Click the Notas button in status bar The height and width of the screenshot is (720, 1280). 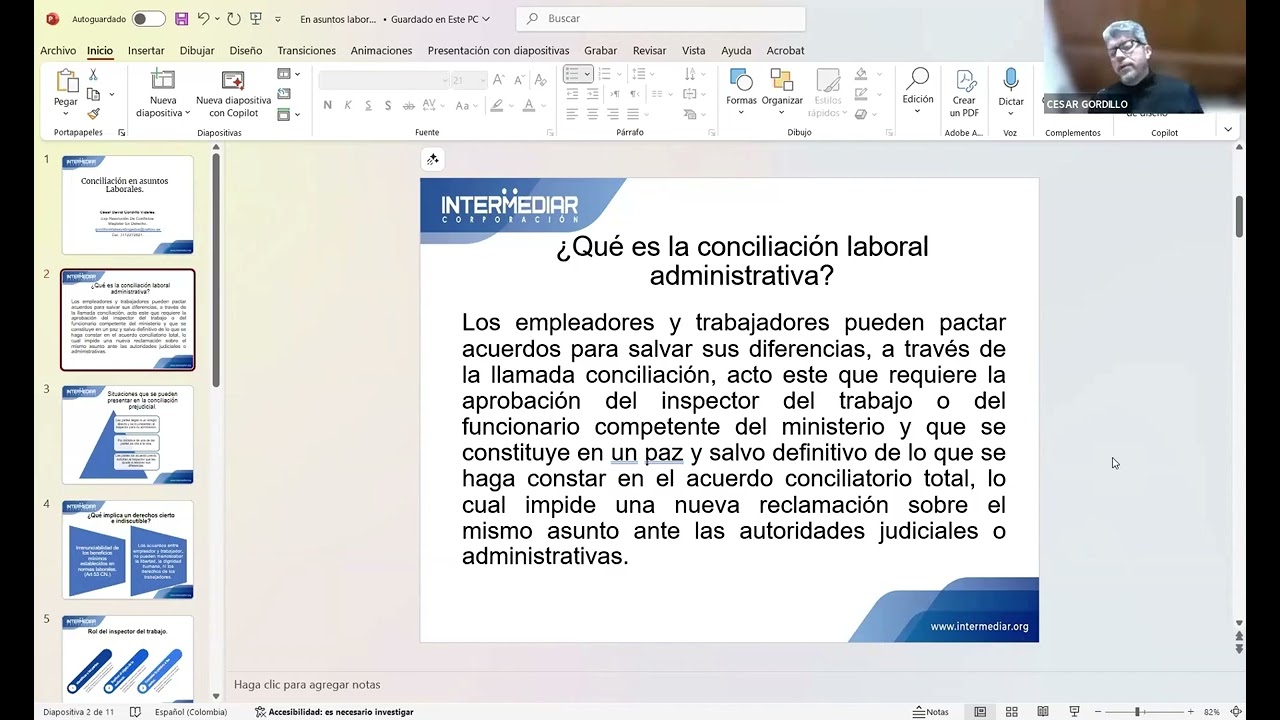point(931,712)
